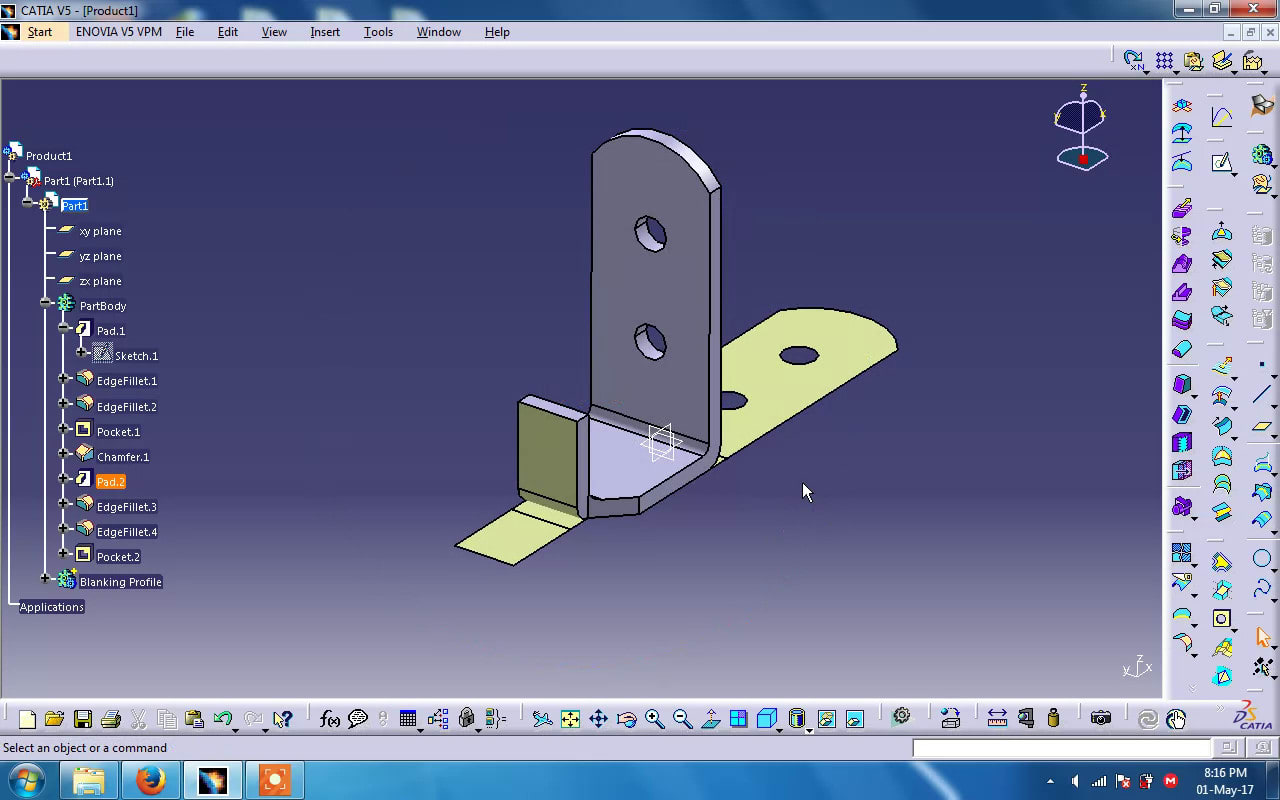Select the xy plane tree item

click(100, 231)
